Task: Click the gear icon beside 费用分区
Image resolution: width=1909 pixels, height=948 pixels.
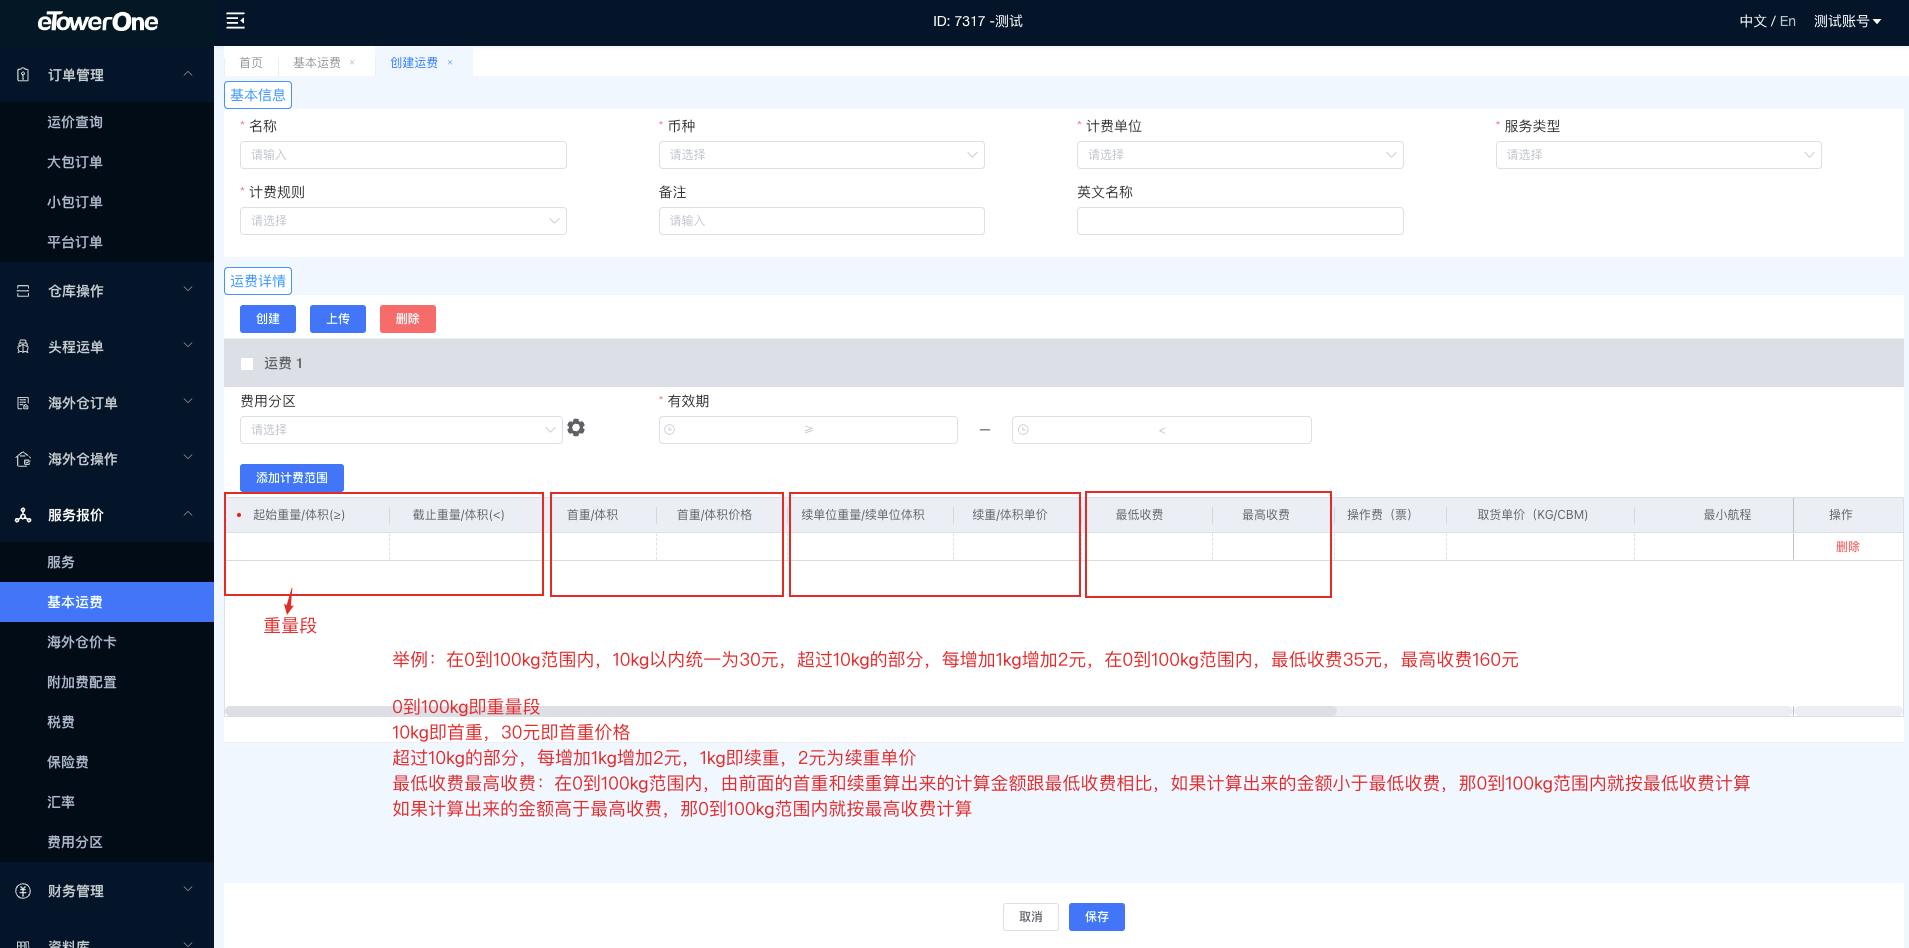Action: [576, 428]
